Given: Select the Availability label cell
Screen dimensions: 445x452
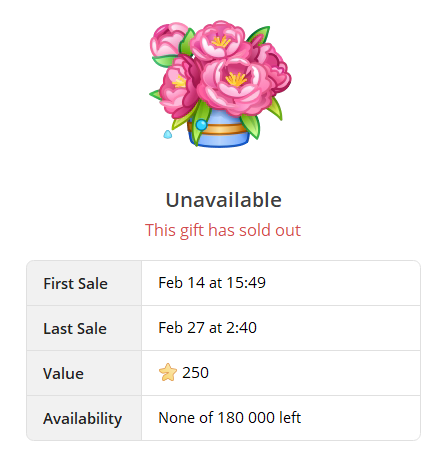Looking at the screenshot, I should tap(84, 418).
